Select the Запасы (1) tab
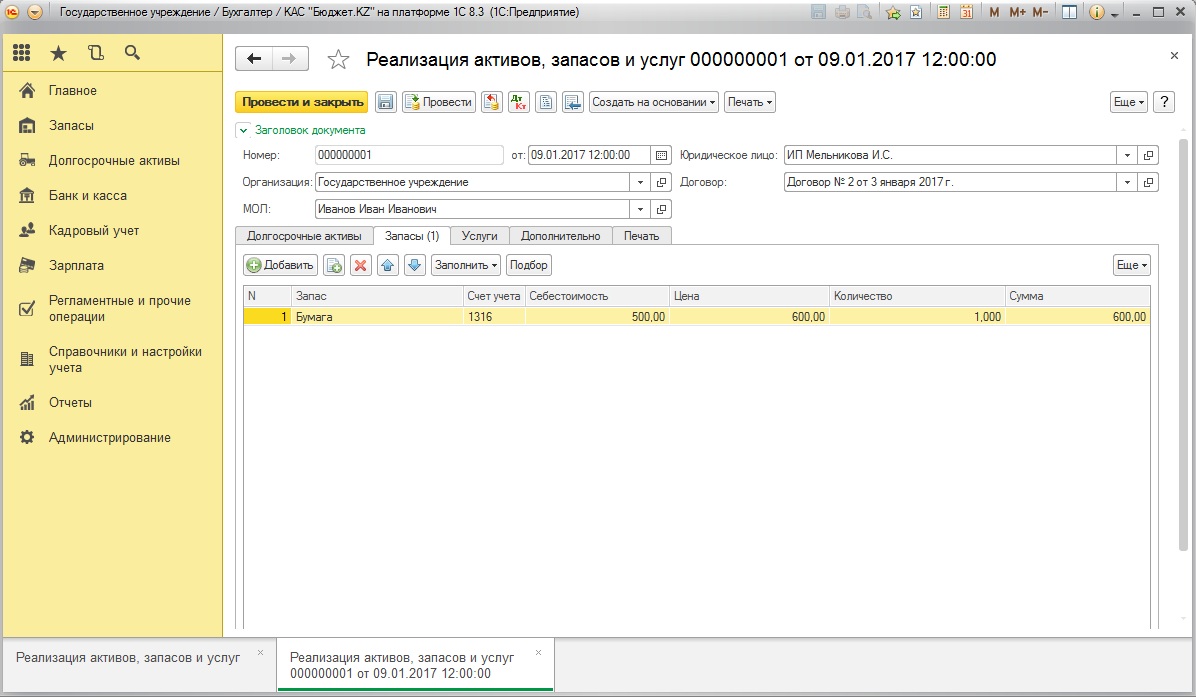The image size is (1196, 697). (x=412, y=236)
